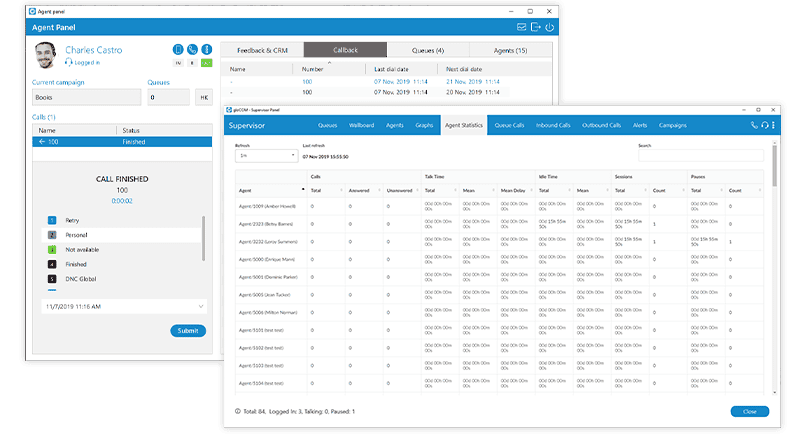Select the Retry disposition option
Screen dimensions: 800x435
[x=77, y=220]
